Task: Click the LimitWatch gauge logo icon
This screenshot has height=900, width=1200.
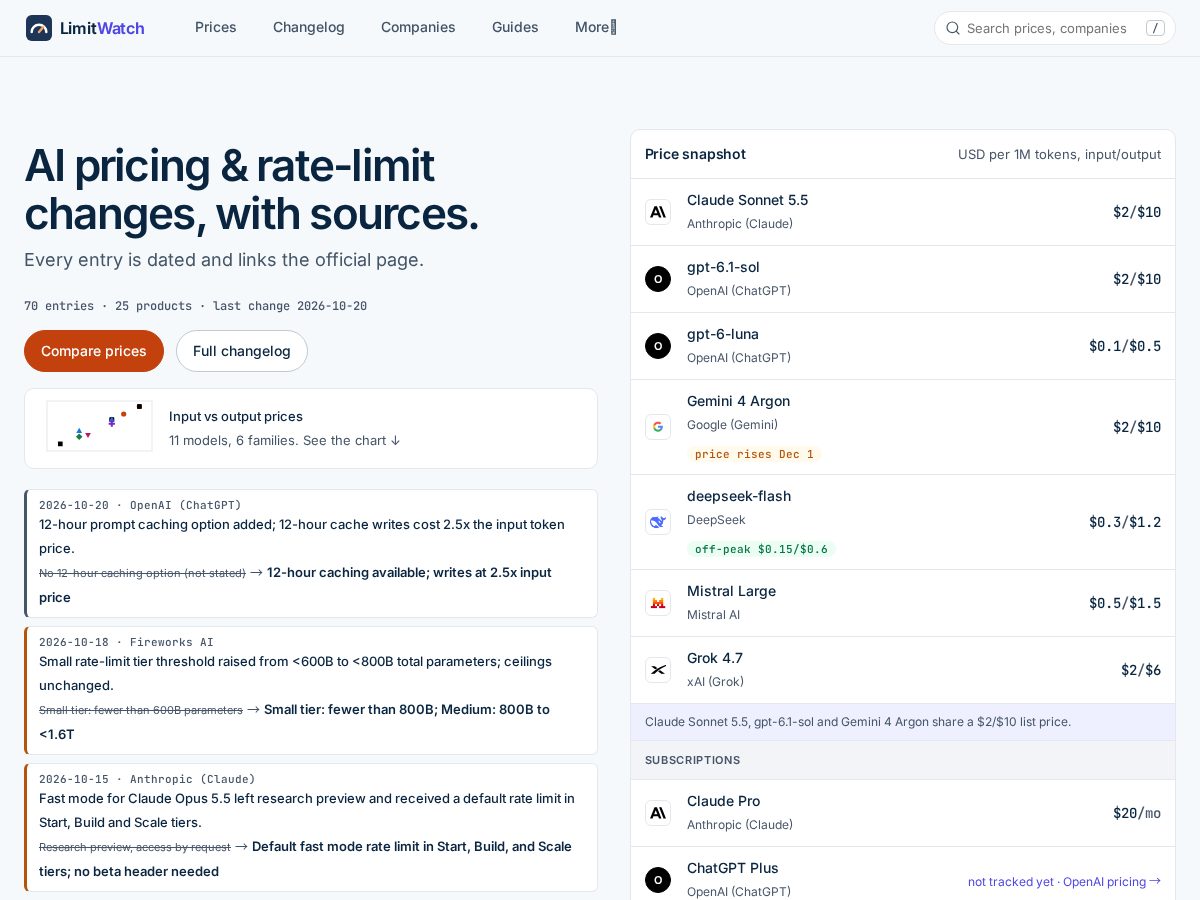Action: click(x=39, y=28)
